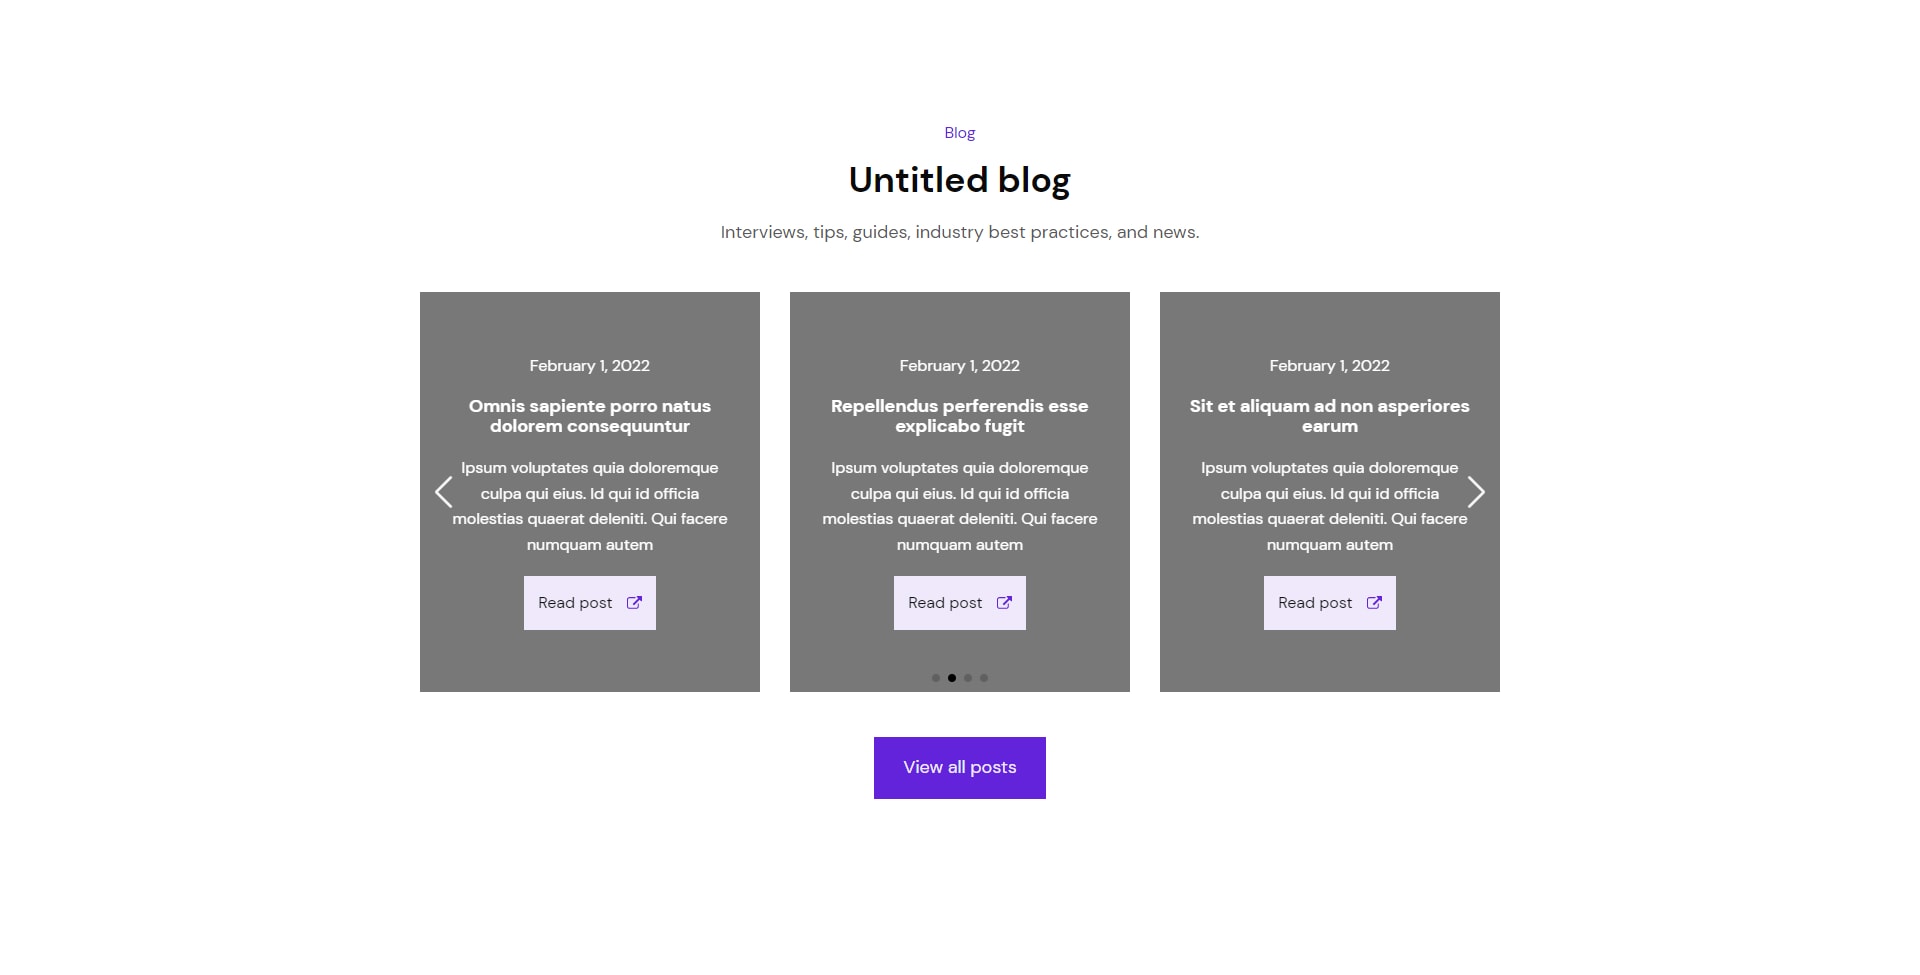Select the fourth carousel pagination dot

984,678
